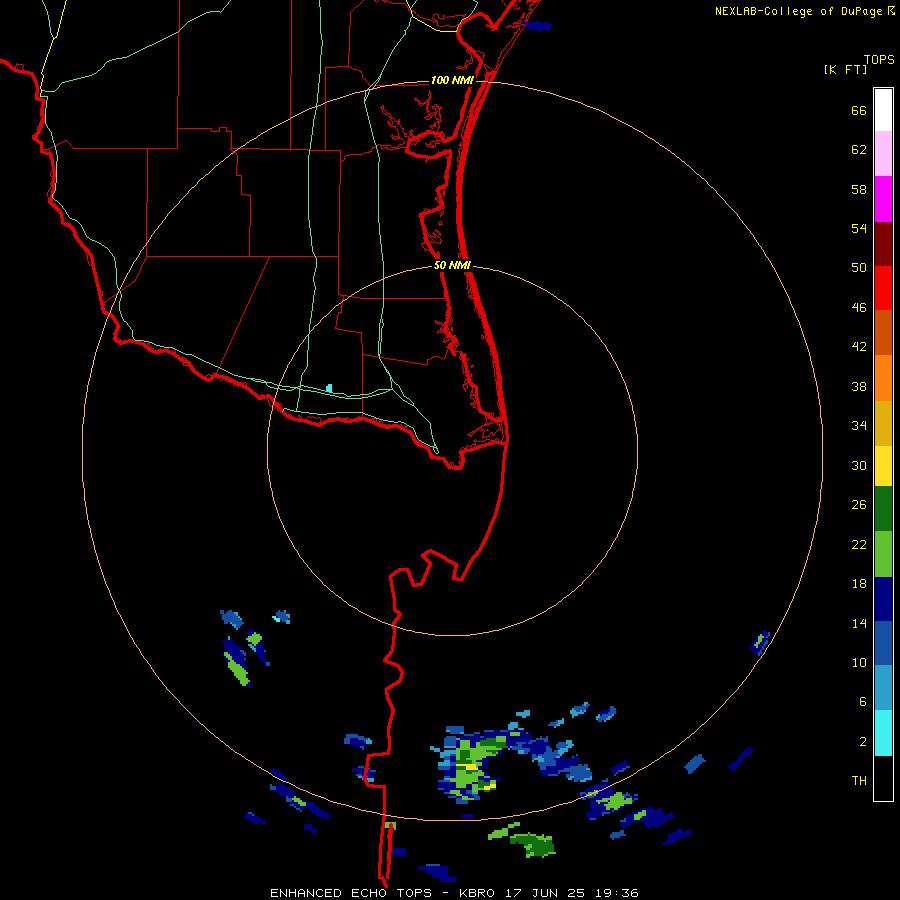
Task: Click the black TH threshold legend swatch
Action: (x=883, y=778)
